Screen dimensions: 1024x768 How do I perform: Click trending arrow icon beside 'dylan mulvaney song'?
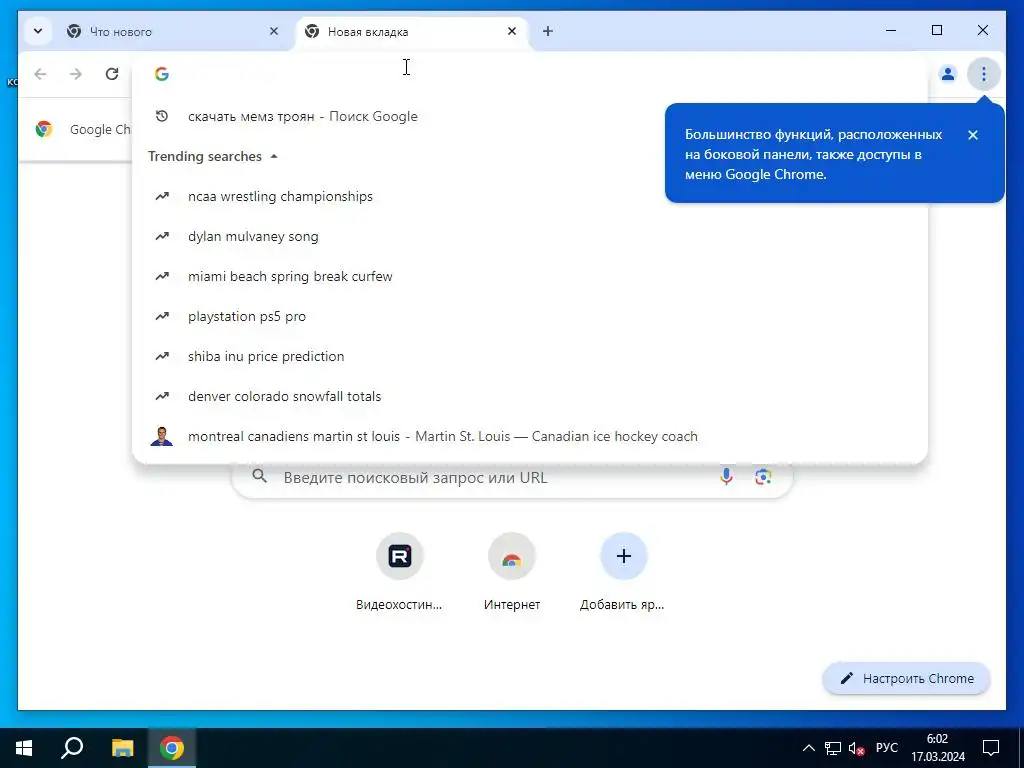(162, 236)
